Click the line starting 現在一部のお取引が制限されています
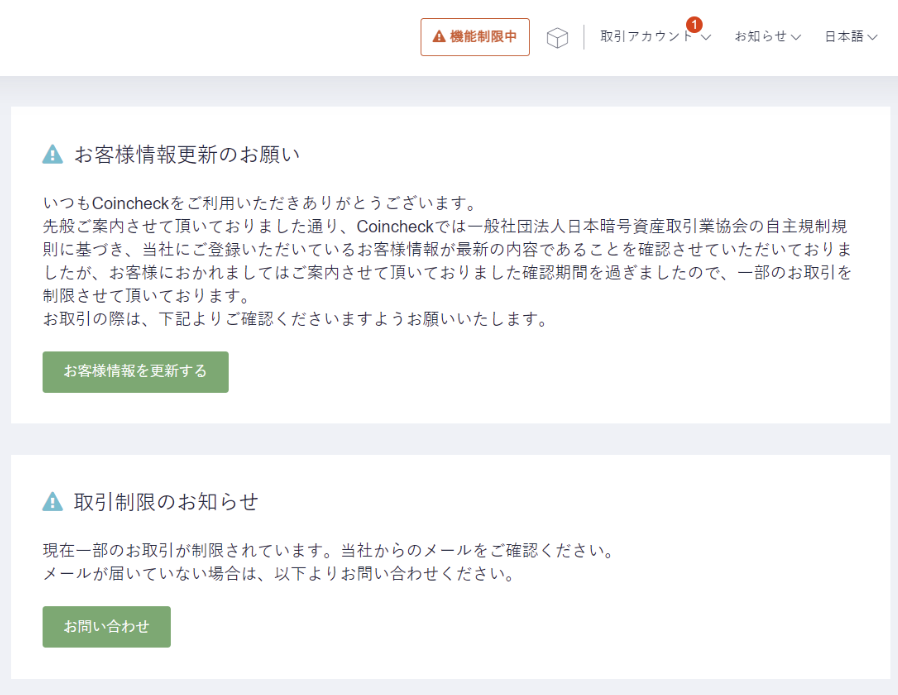898x695 pixels. pos(329,550)
